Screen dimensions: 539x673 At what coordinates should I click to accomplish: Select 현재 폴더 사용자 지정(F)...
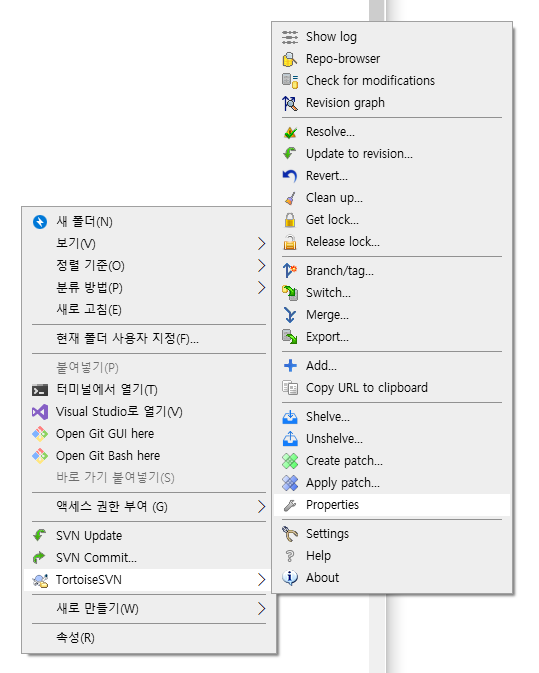tap(148, 339)
